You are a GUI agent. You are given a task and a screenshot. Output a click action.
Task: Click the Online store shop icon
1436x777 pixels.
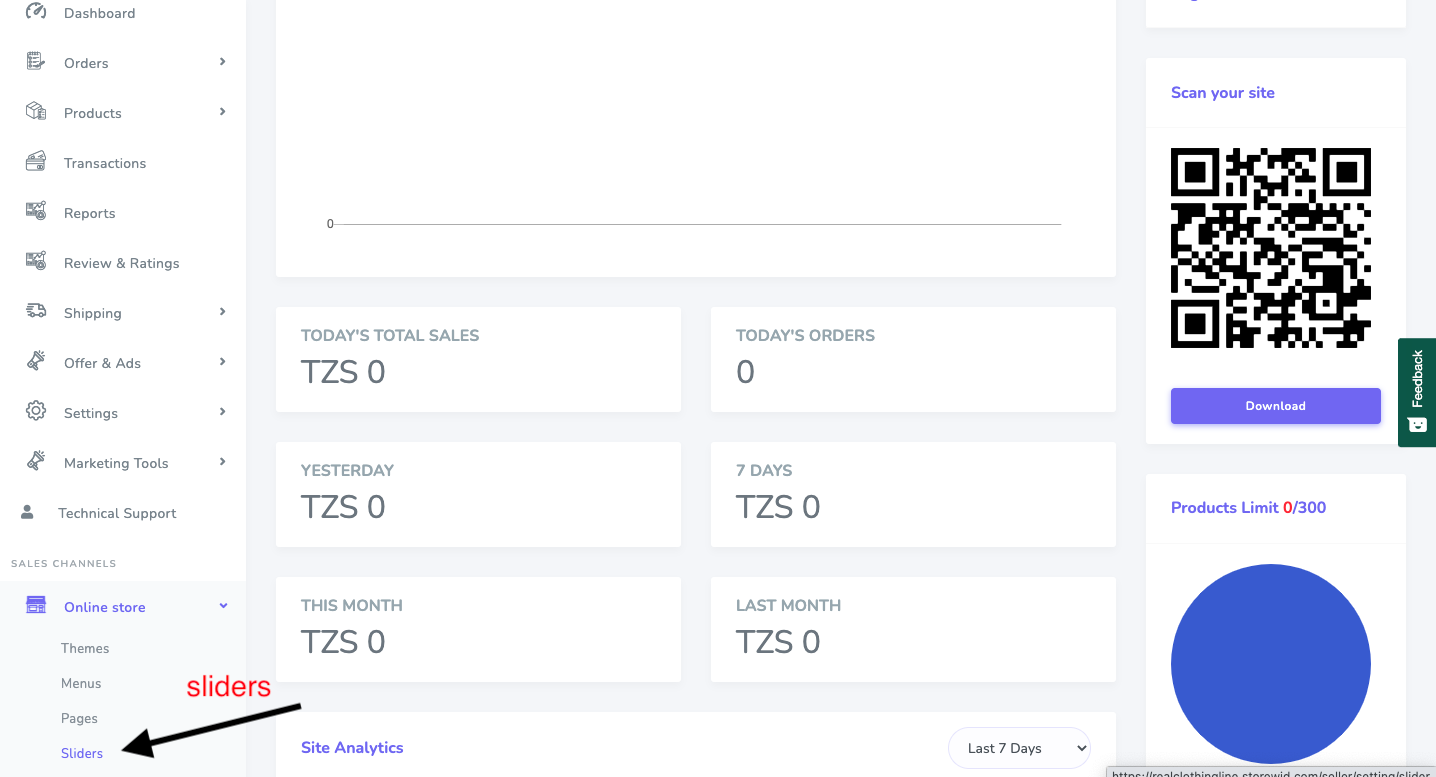pyautogui.click(x=36, y=606)
